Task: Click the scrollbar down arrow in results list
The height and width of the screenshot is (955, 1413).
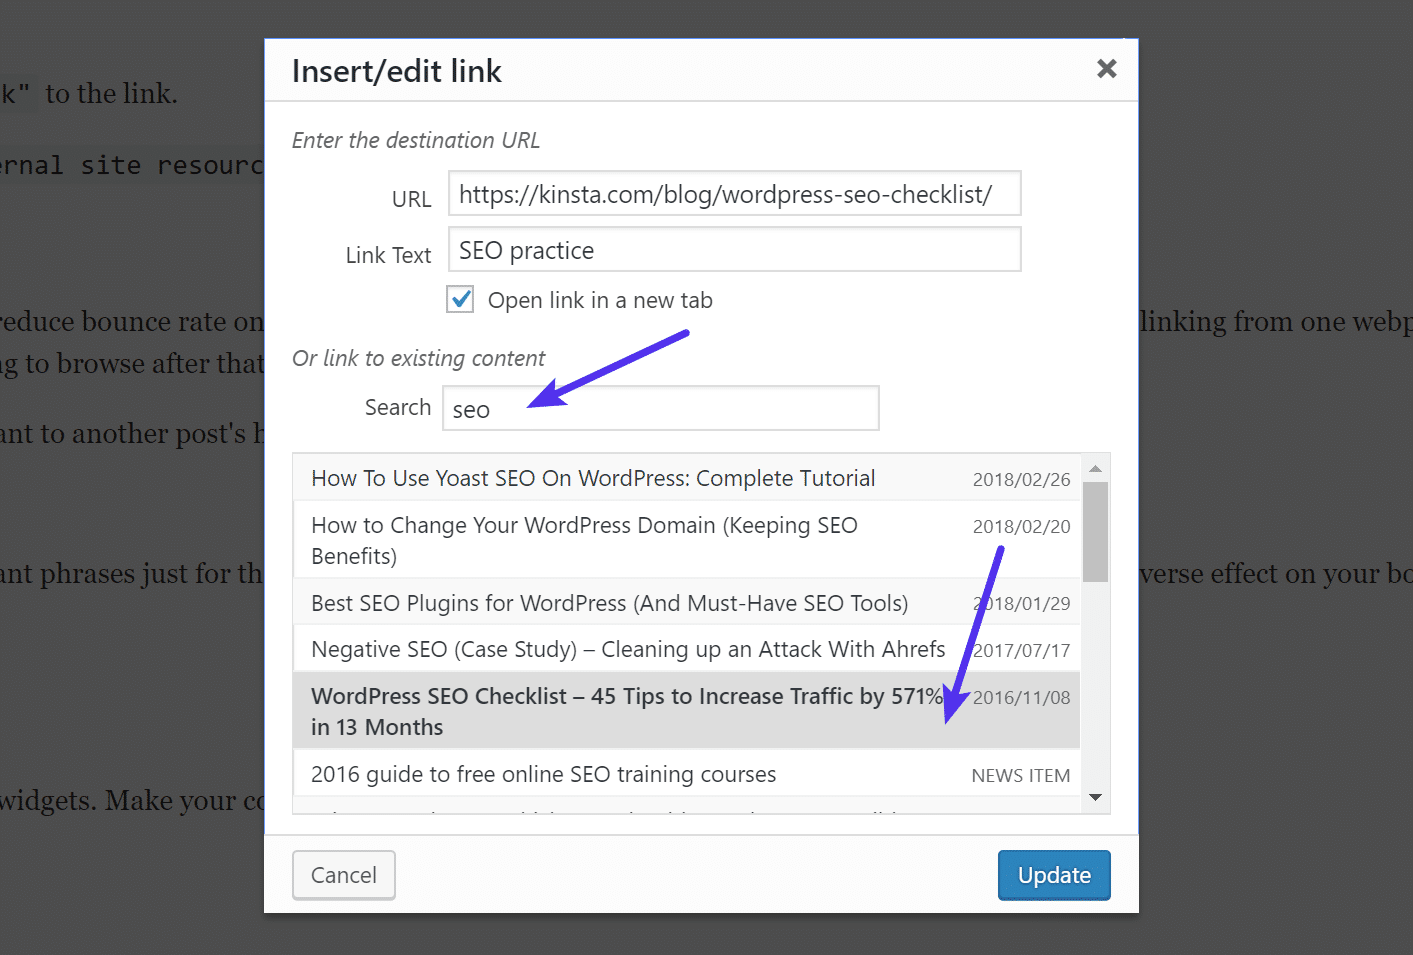Action: pos(1095,797)
